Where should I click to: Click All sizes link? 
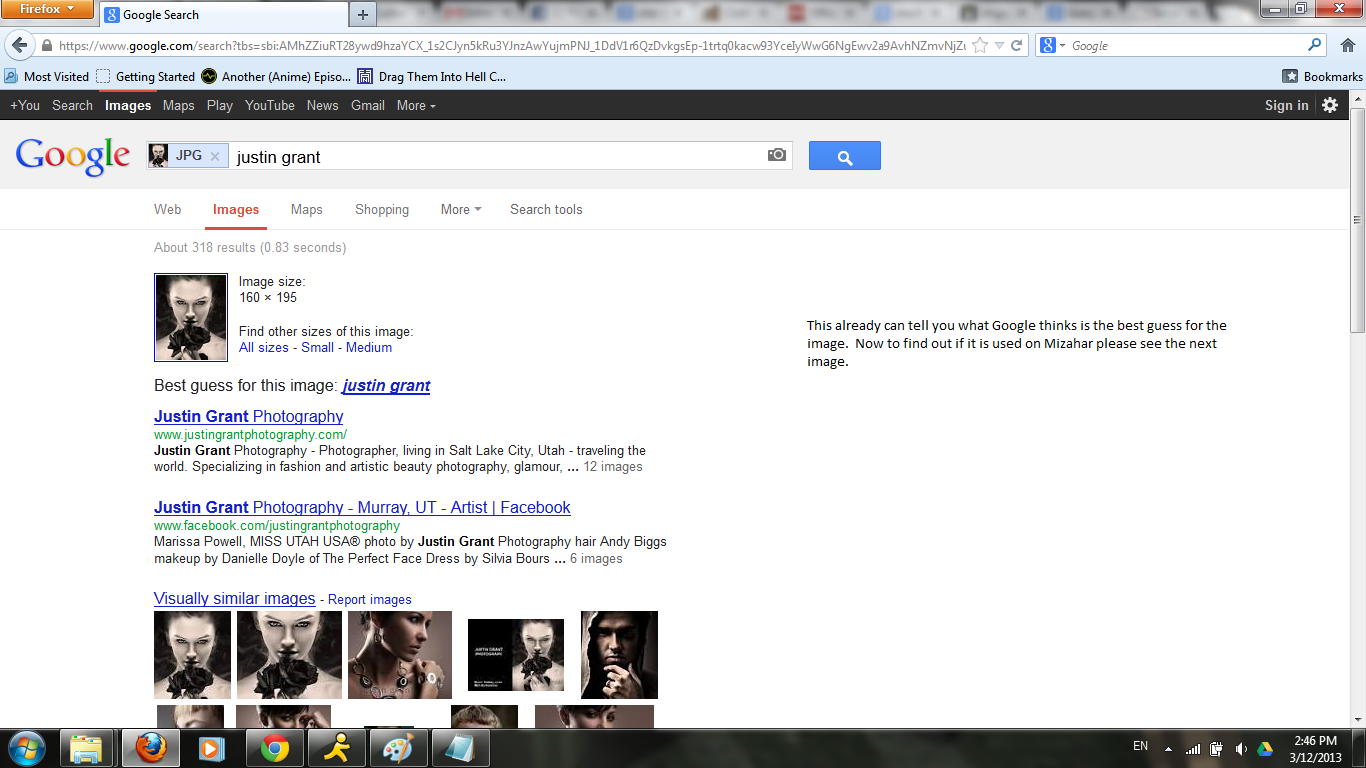click(x=264, y=347)
